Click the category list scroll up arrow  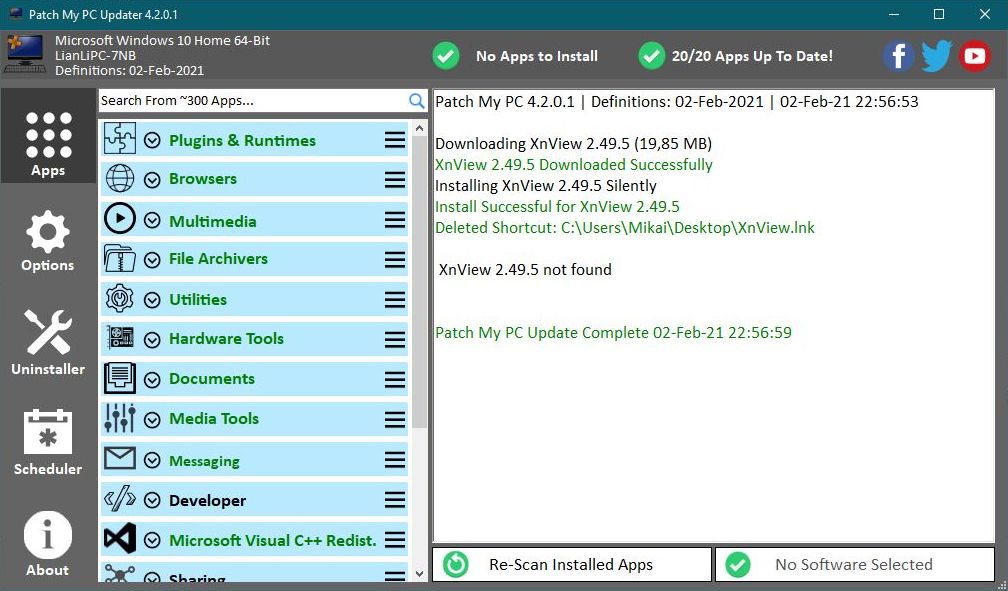pyautogui.click(x=420, y=128)
